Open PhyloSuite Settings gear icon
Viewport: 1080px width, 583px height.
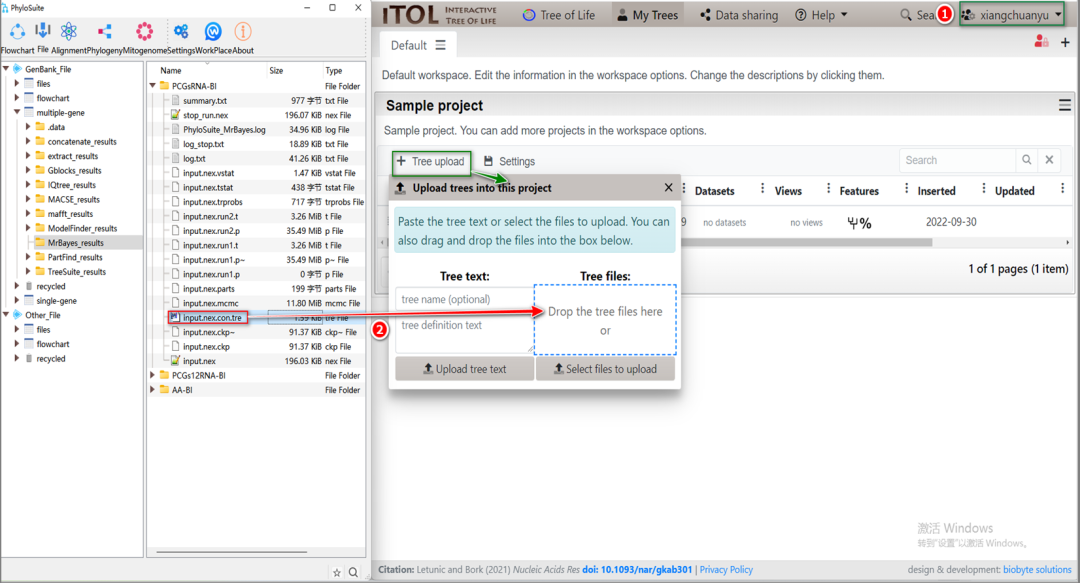pos(180,31)
